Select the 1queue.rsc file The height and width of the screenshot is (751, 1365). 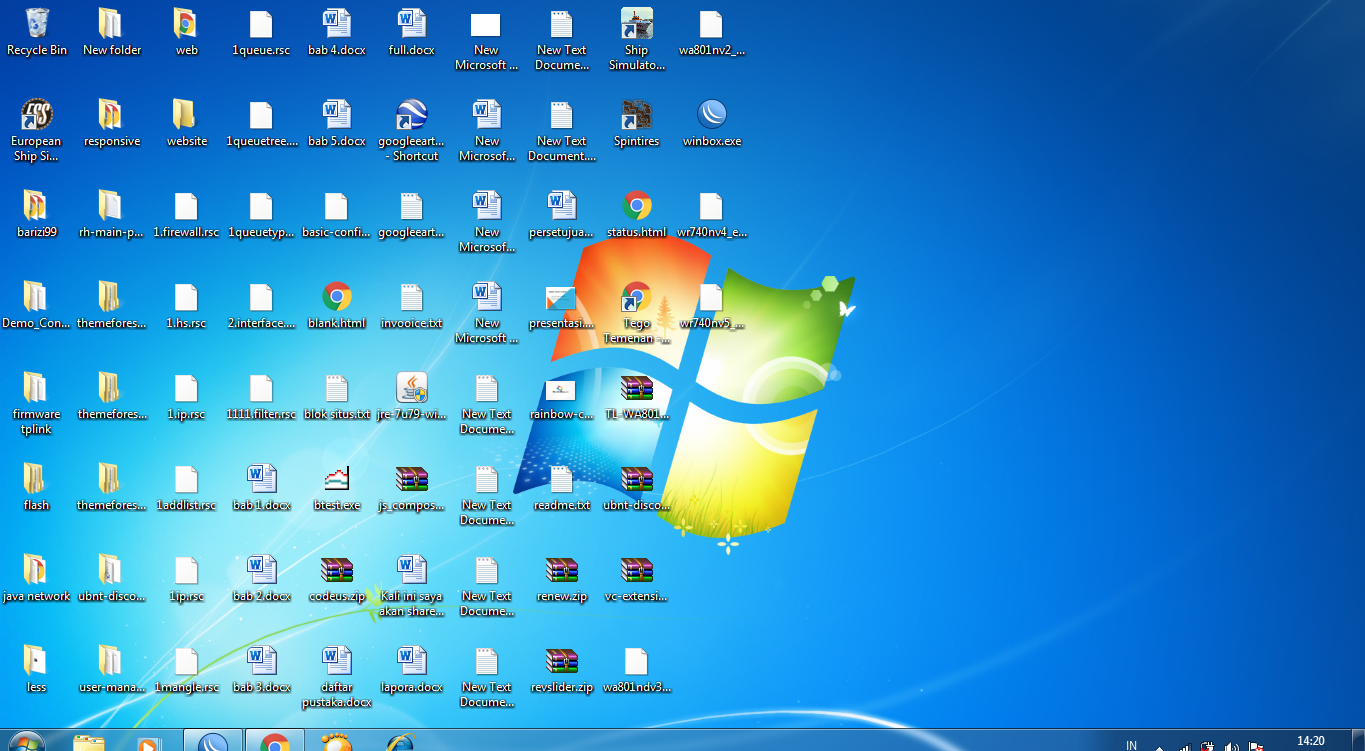pyautogui.click(x=261, y=24)
